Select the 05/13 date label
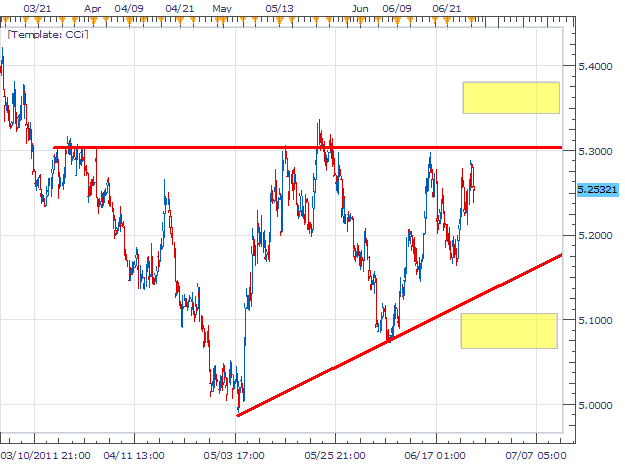Screen dimensions: 625x465 click(x=279, y=8)
